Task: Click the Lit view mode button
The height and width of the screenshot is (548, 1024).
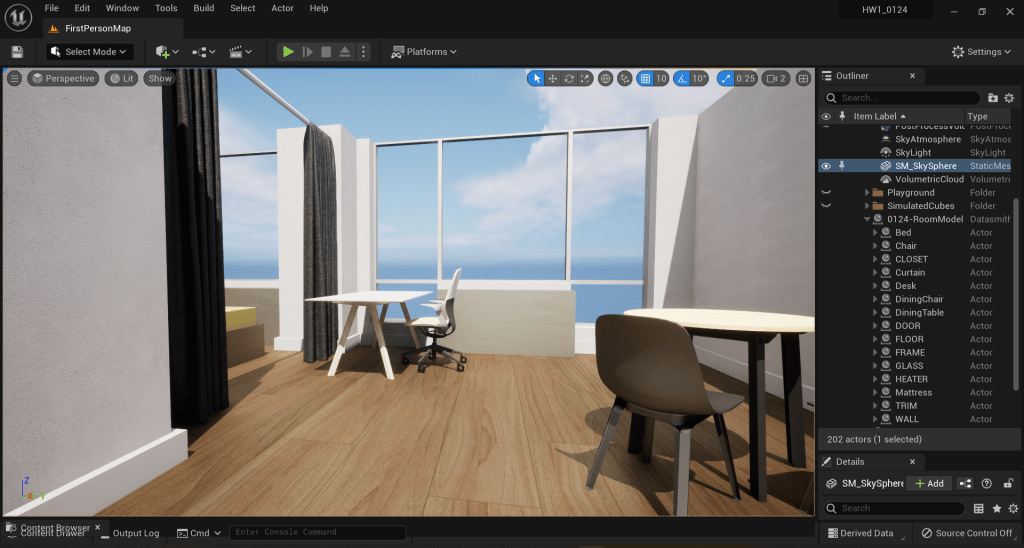Action: point(123,79)
